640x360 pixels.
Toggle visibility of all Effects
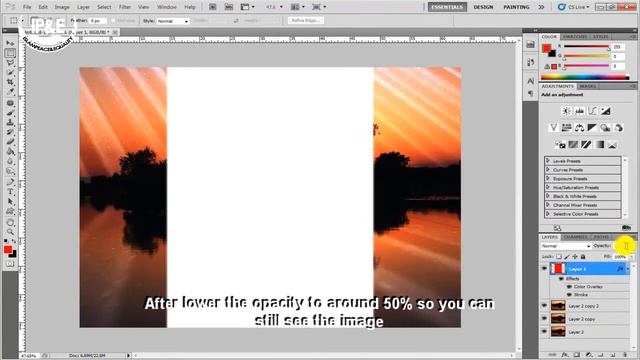coord(562,279)
